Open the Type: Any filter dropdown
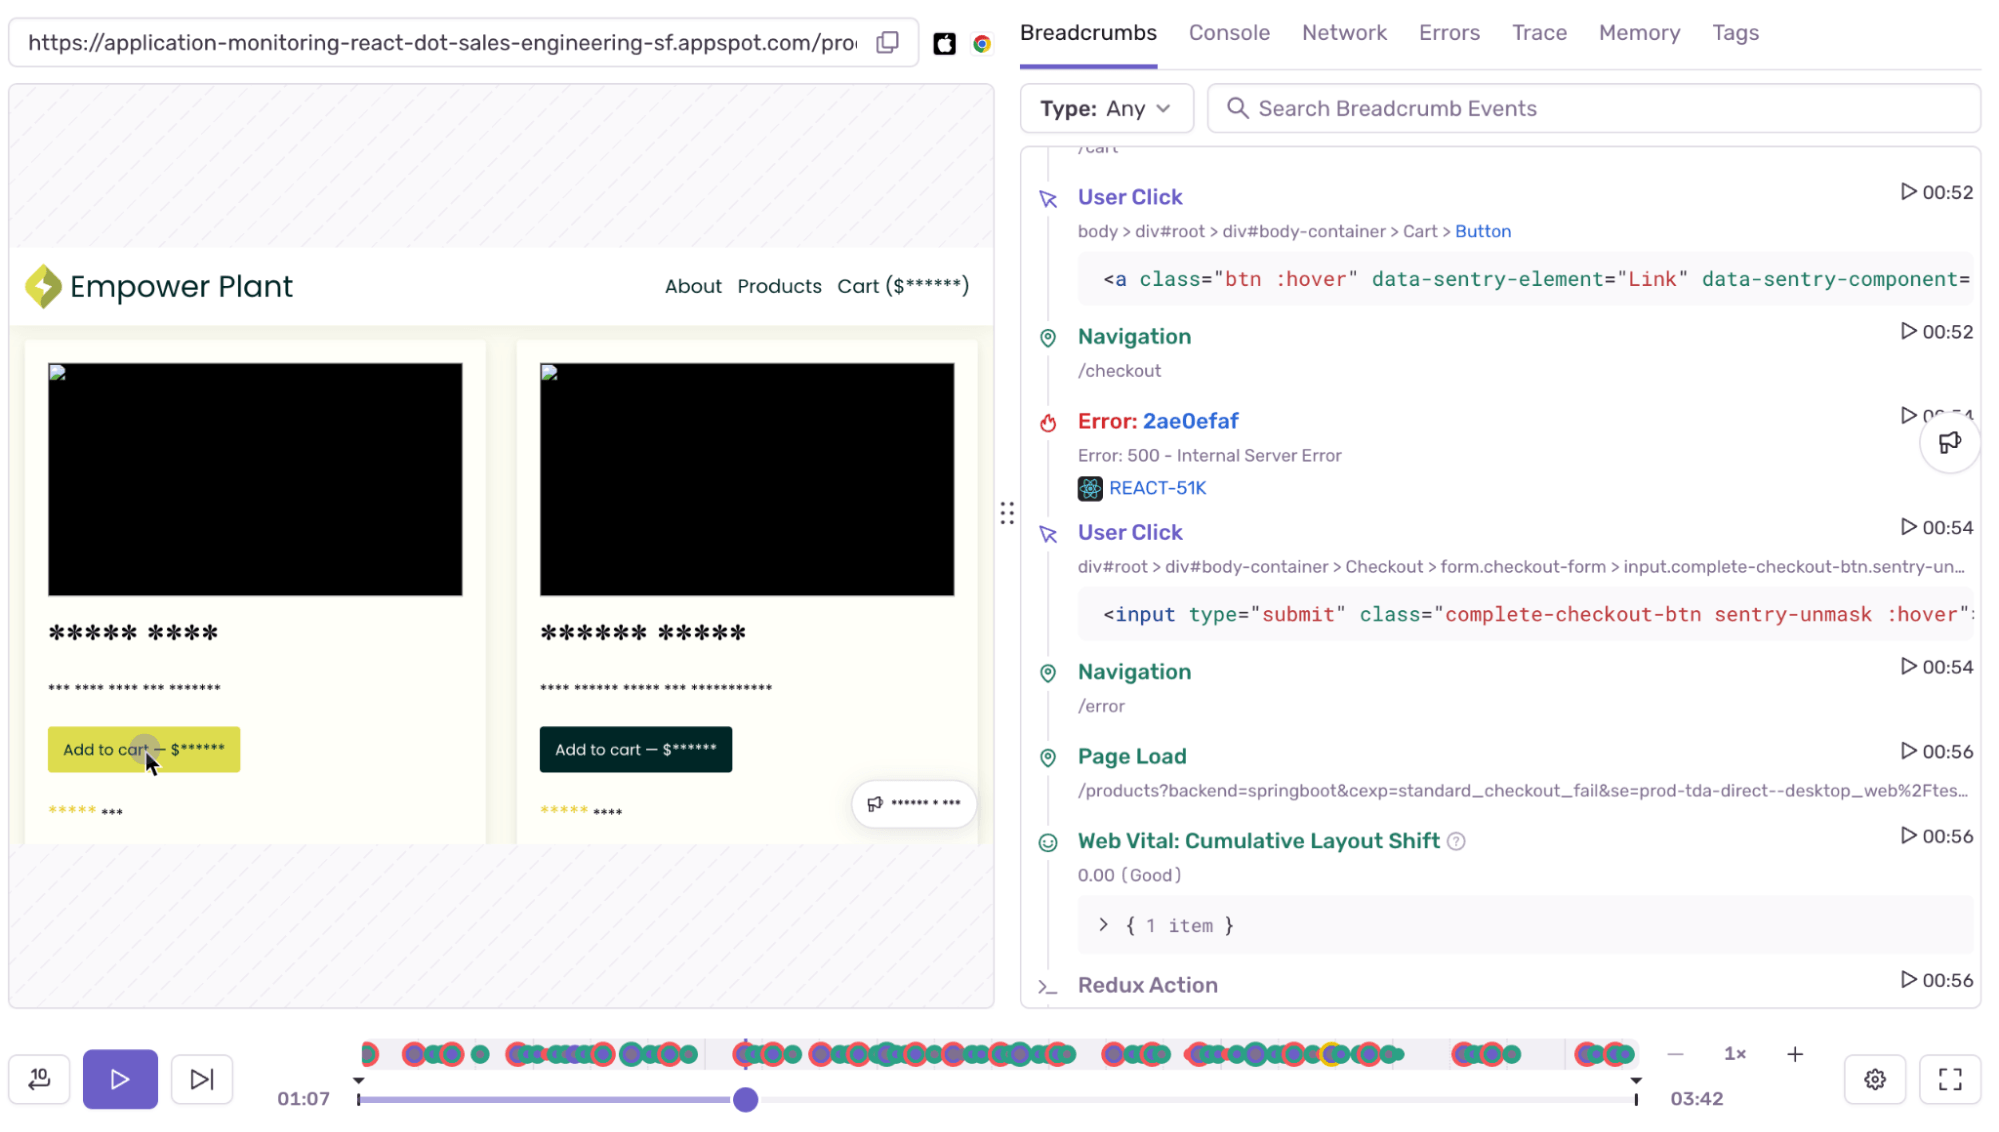This screenshot has height=1132, width=1999. [1106, 108]
